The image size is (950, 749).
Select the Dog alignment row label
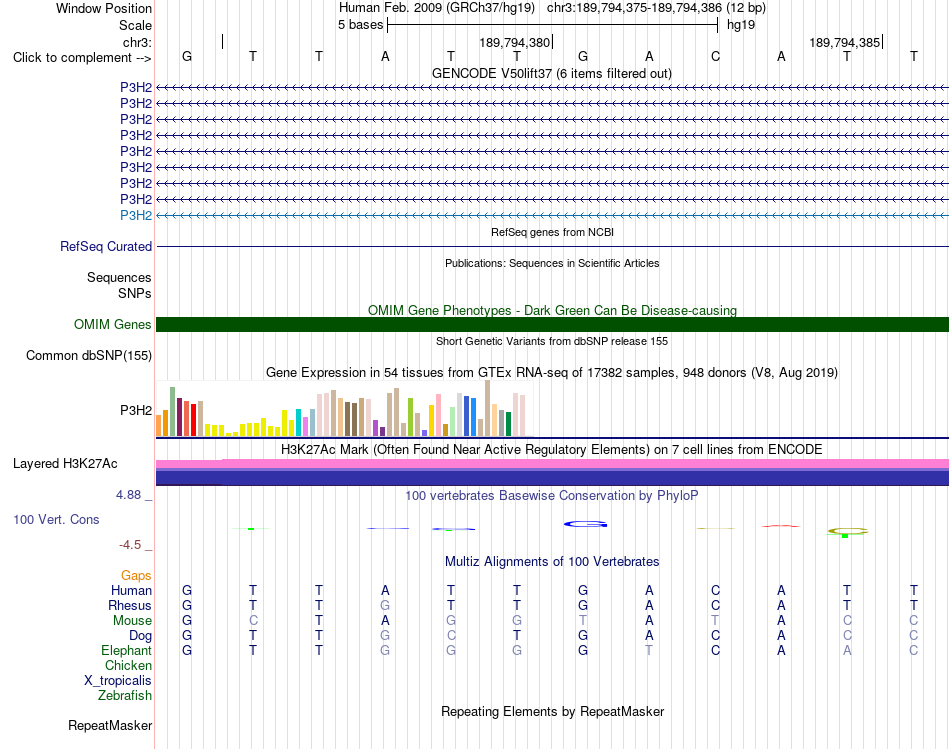(x=140, y=636)
